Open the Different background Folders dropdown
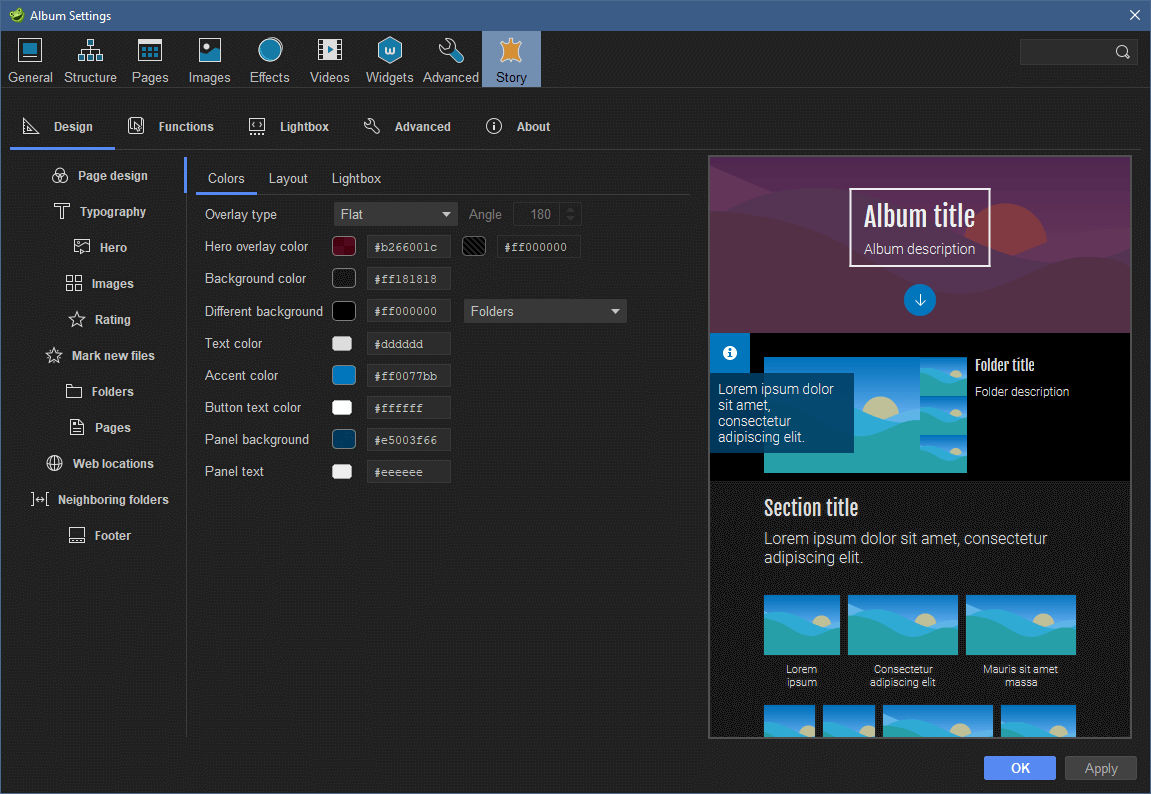Screen dimensions: 1151x794 (545, 311)
